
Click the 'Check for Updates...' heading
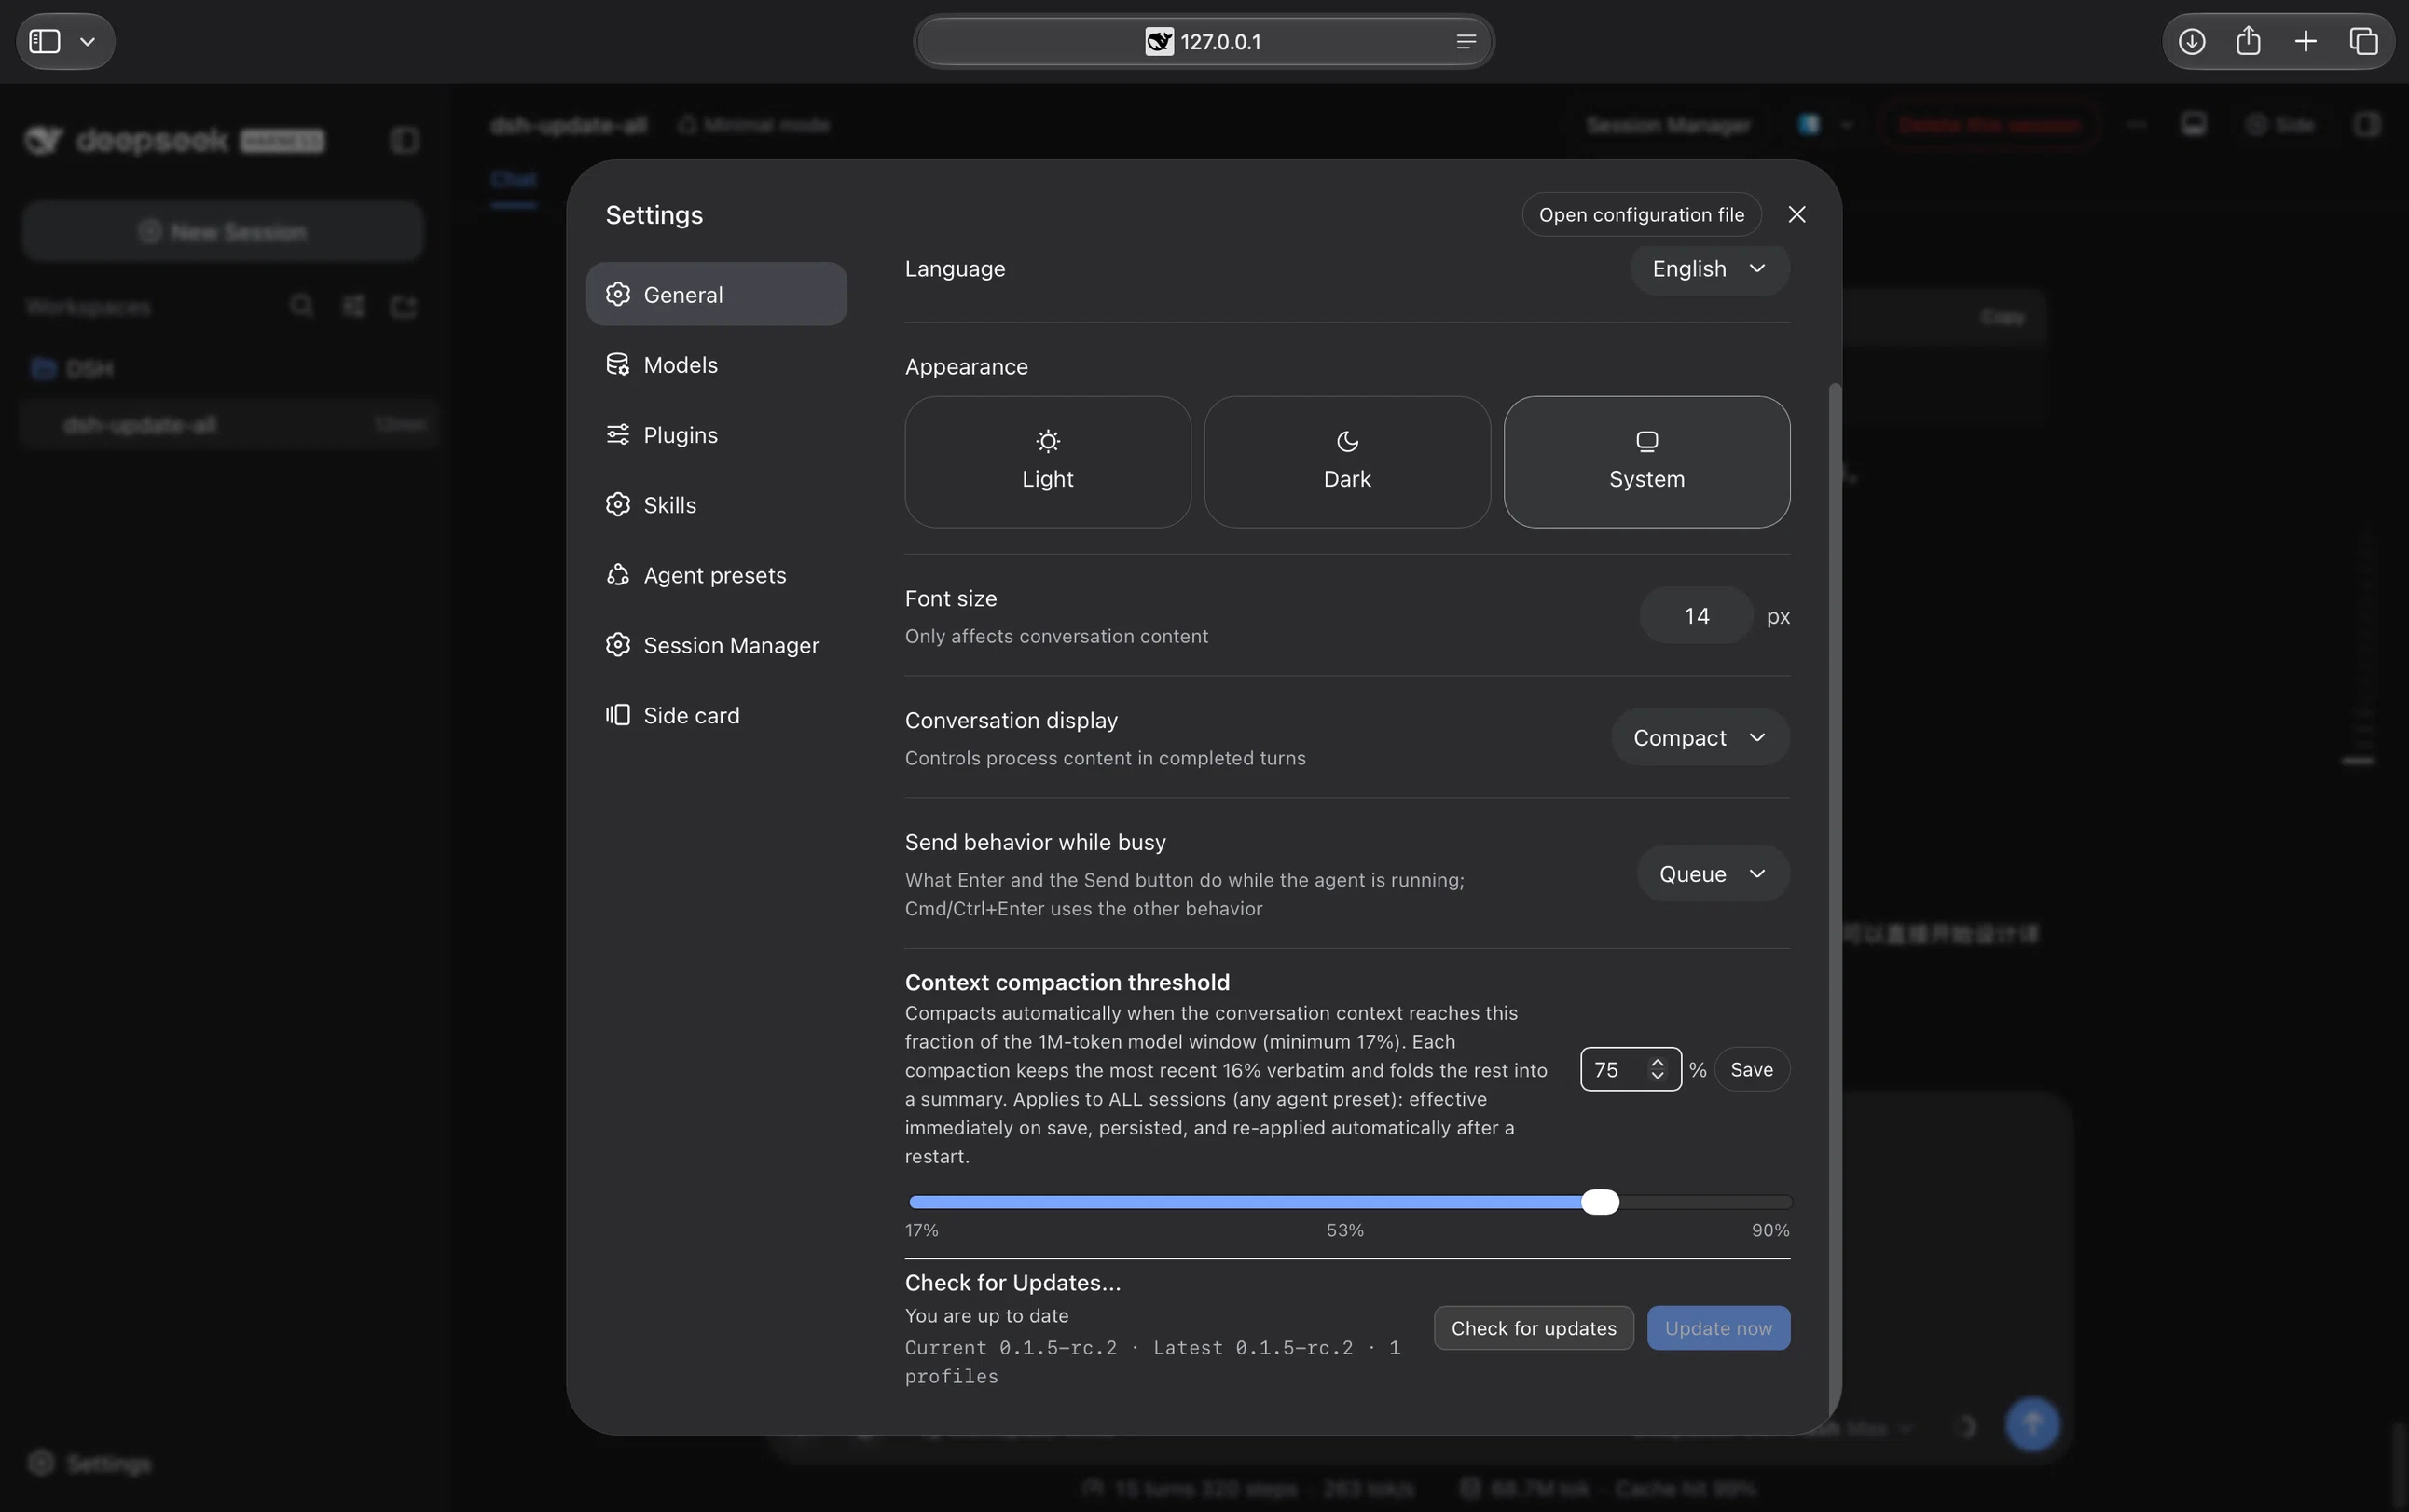click(1012, 1282)
